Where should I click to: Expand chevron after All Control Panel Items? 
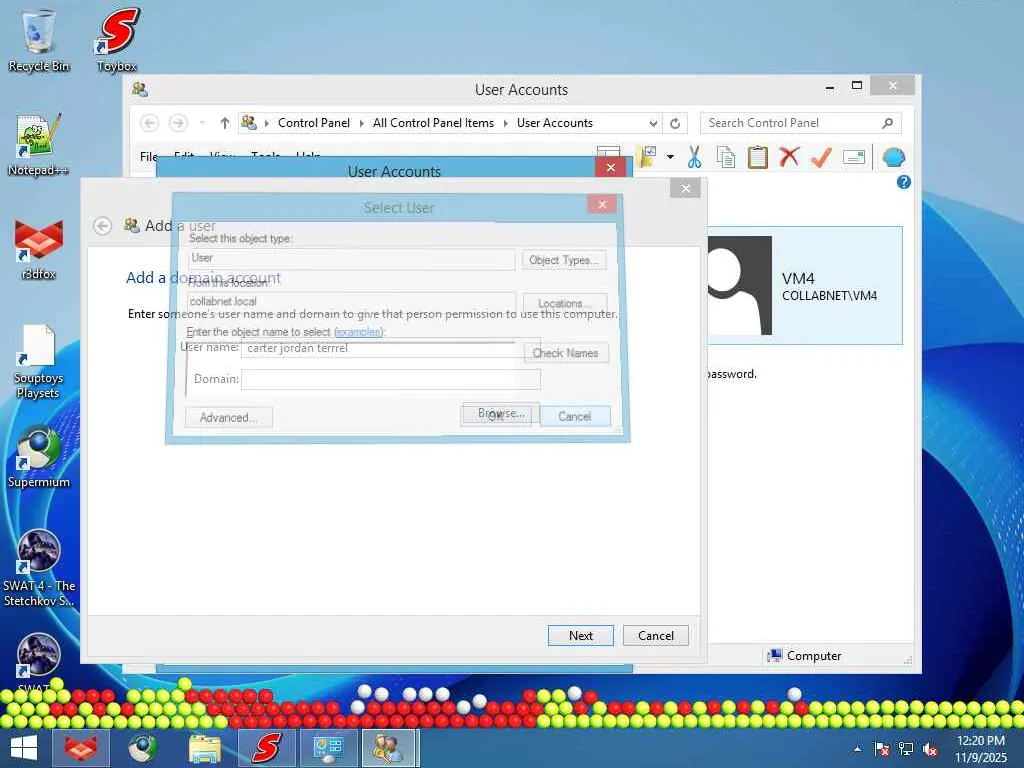pos(505,123)
